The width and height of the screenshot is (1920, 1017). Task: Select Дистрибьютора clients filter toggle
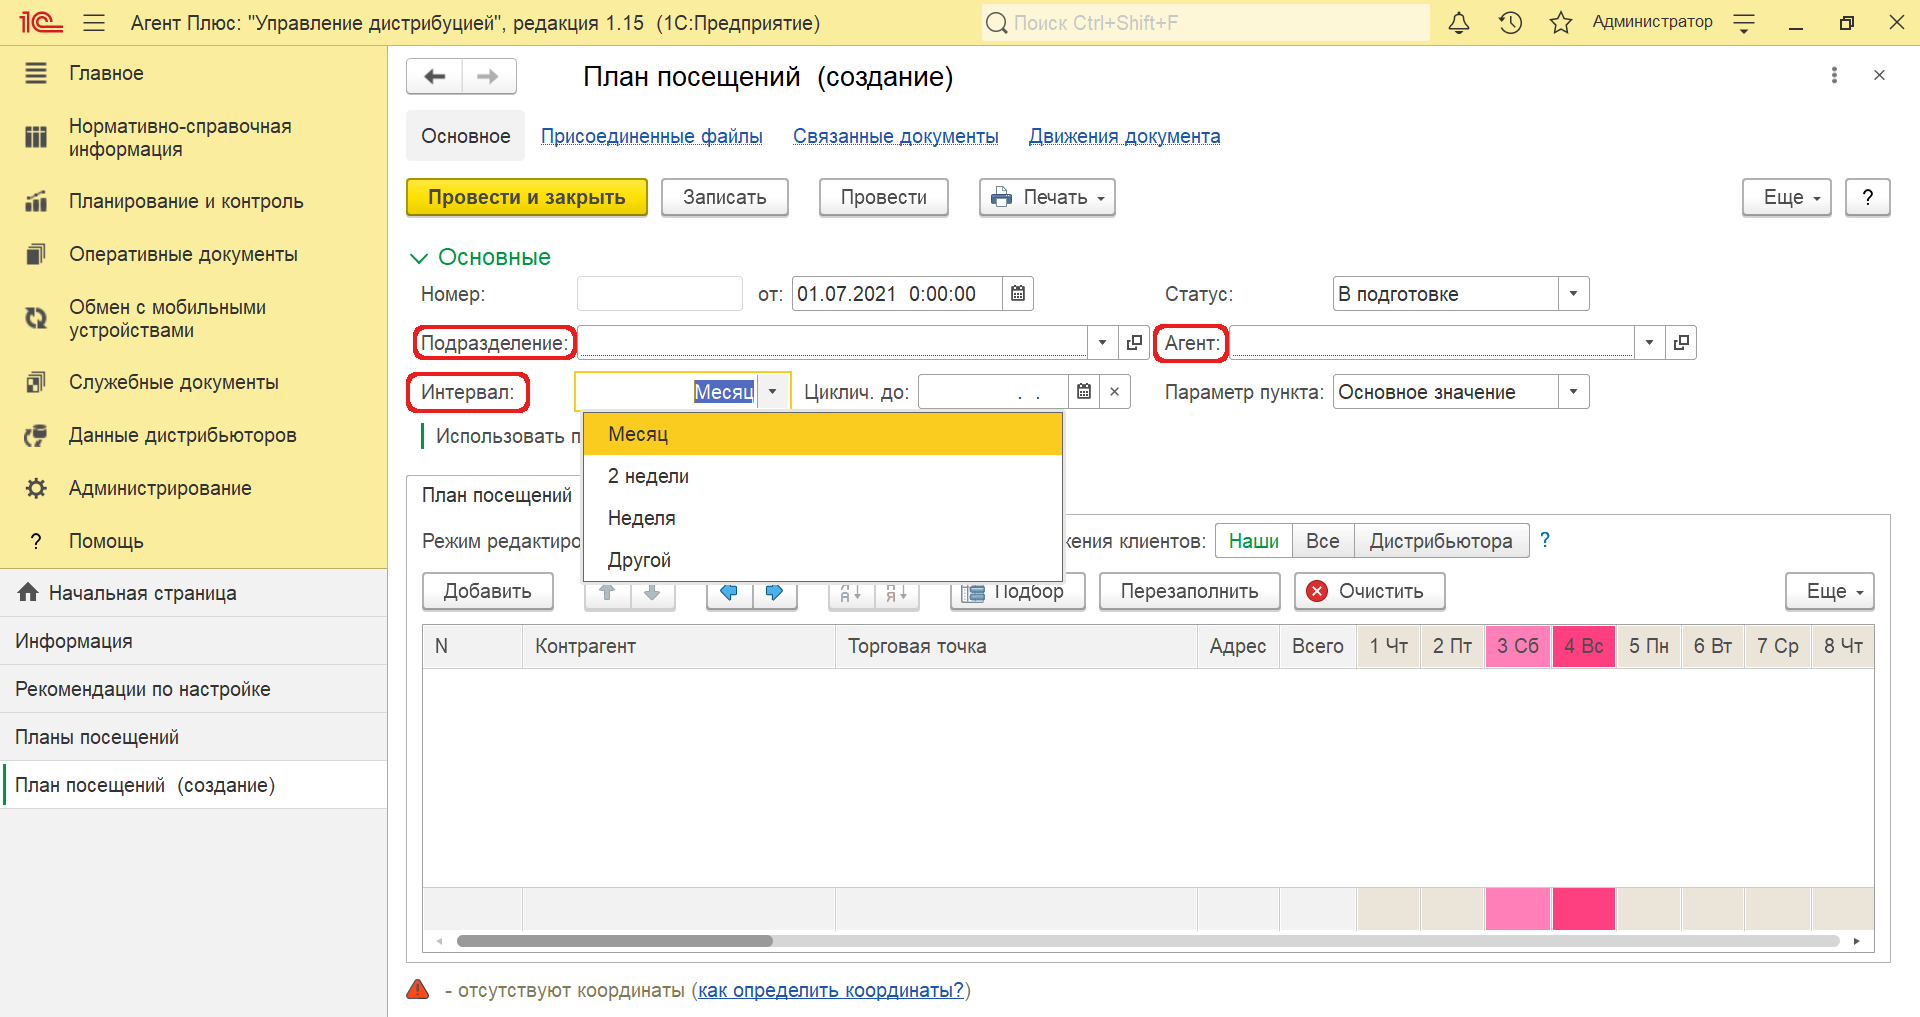click(1441, 541)
